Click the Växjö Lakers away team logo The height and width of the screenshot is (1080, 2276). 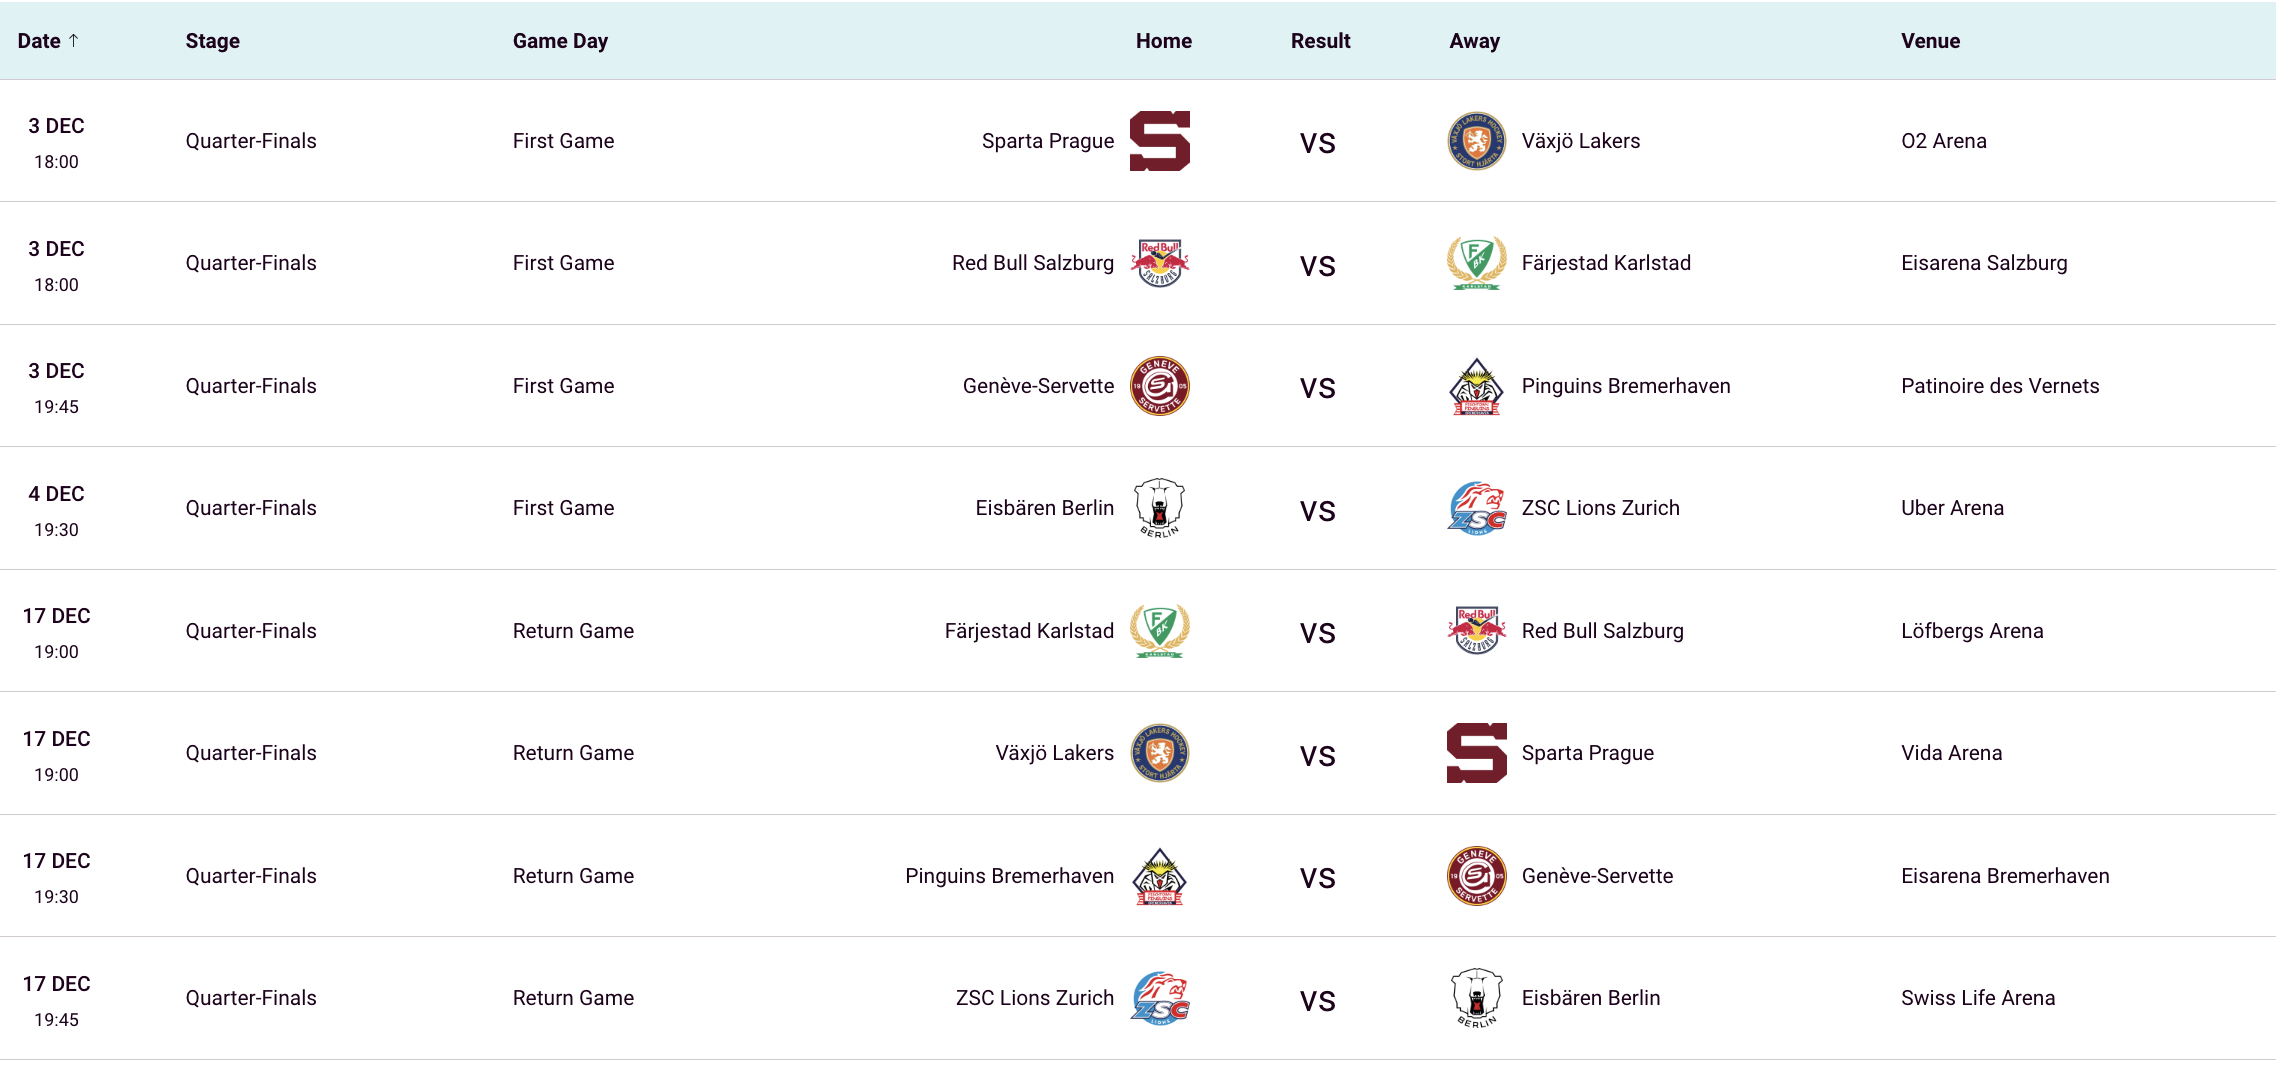tap(1476, 141)
